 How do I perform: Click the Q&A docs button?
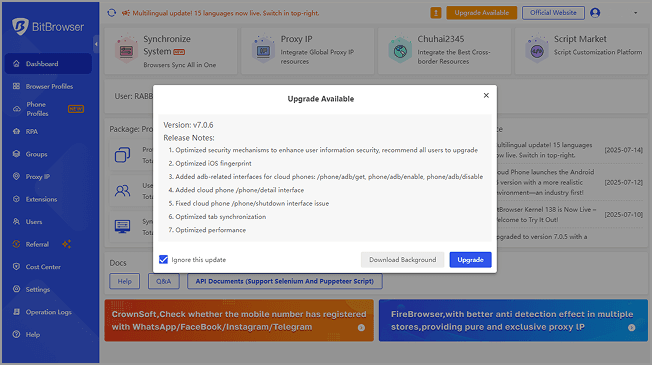[x=163, y=281]
